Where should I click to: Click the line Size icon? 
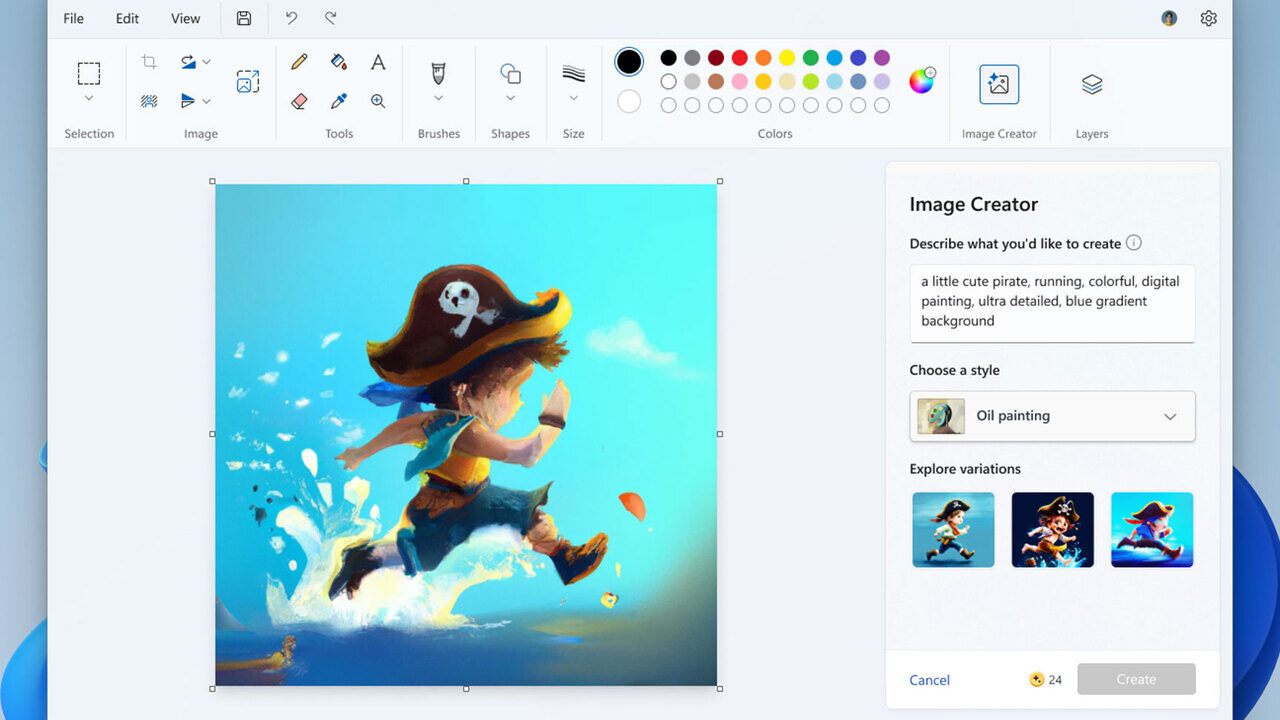(x=574, y=73)
